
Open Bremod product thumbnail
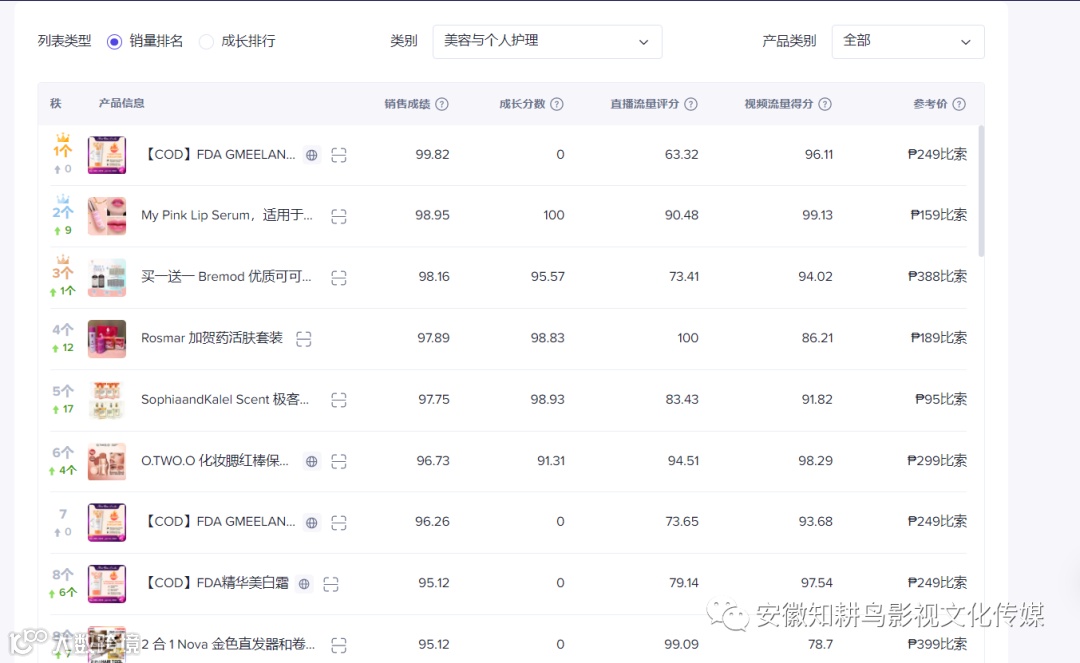(x=107, y=277)
